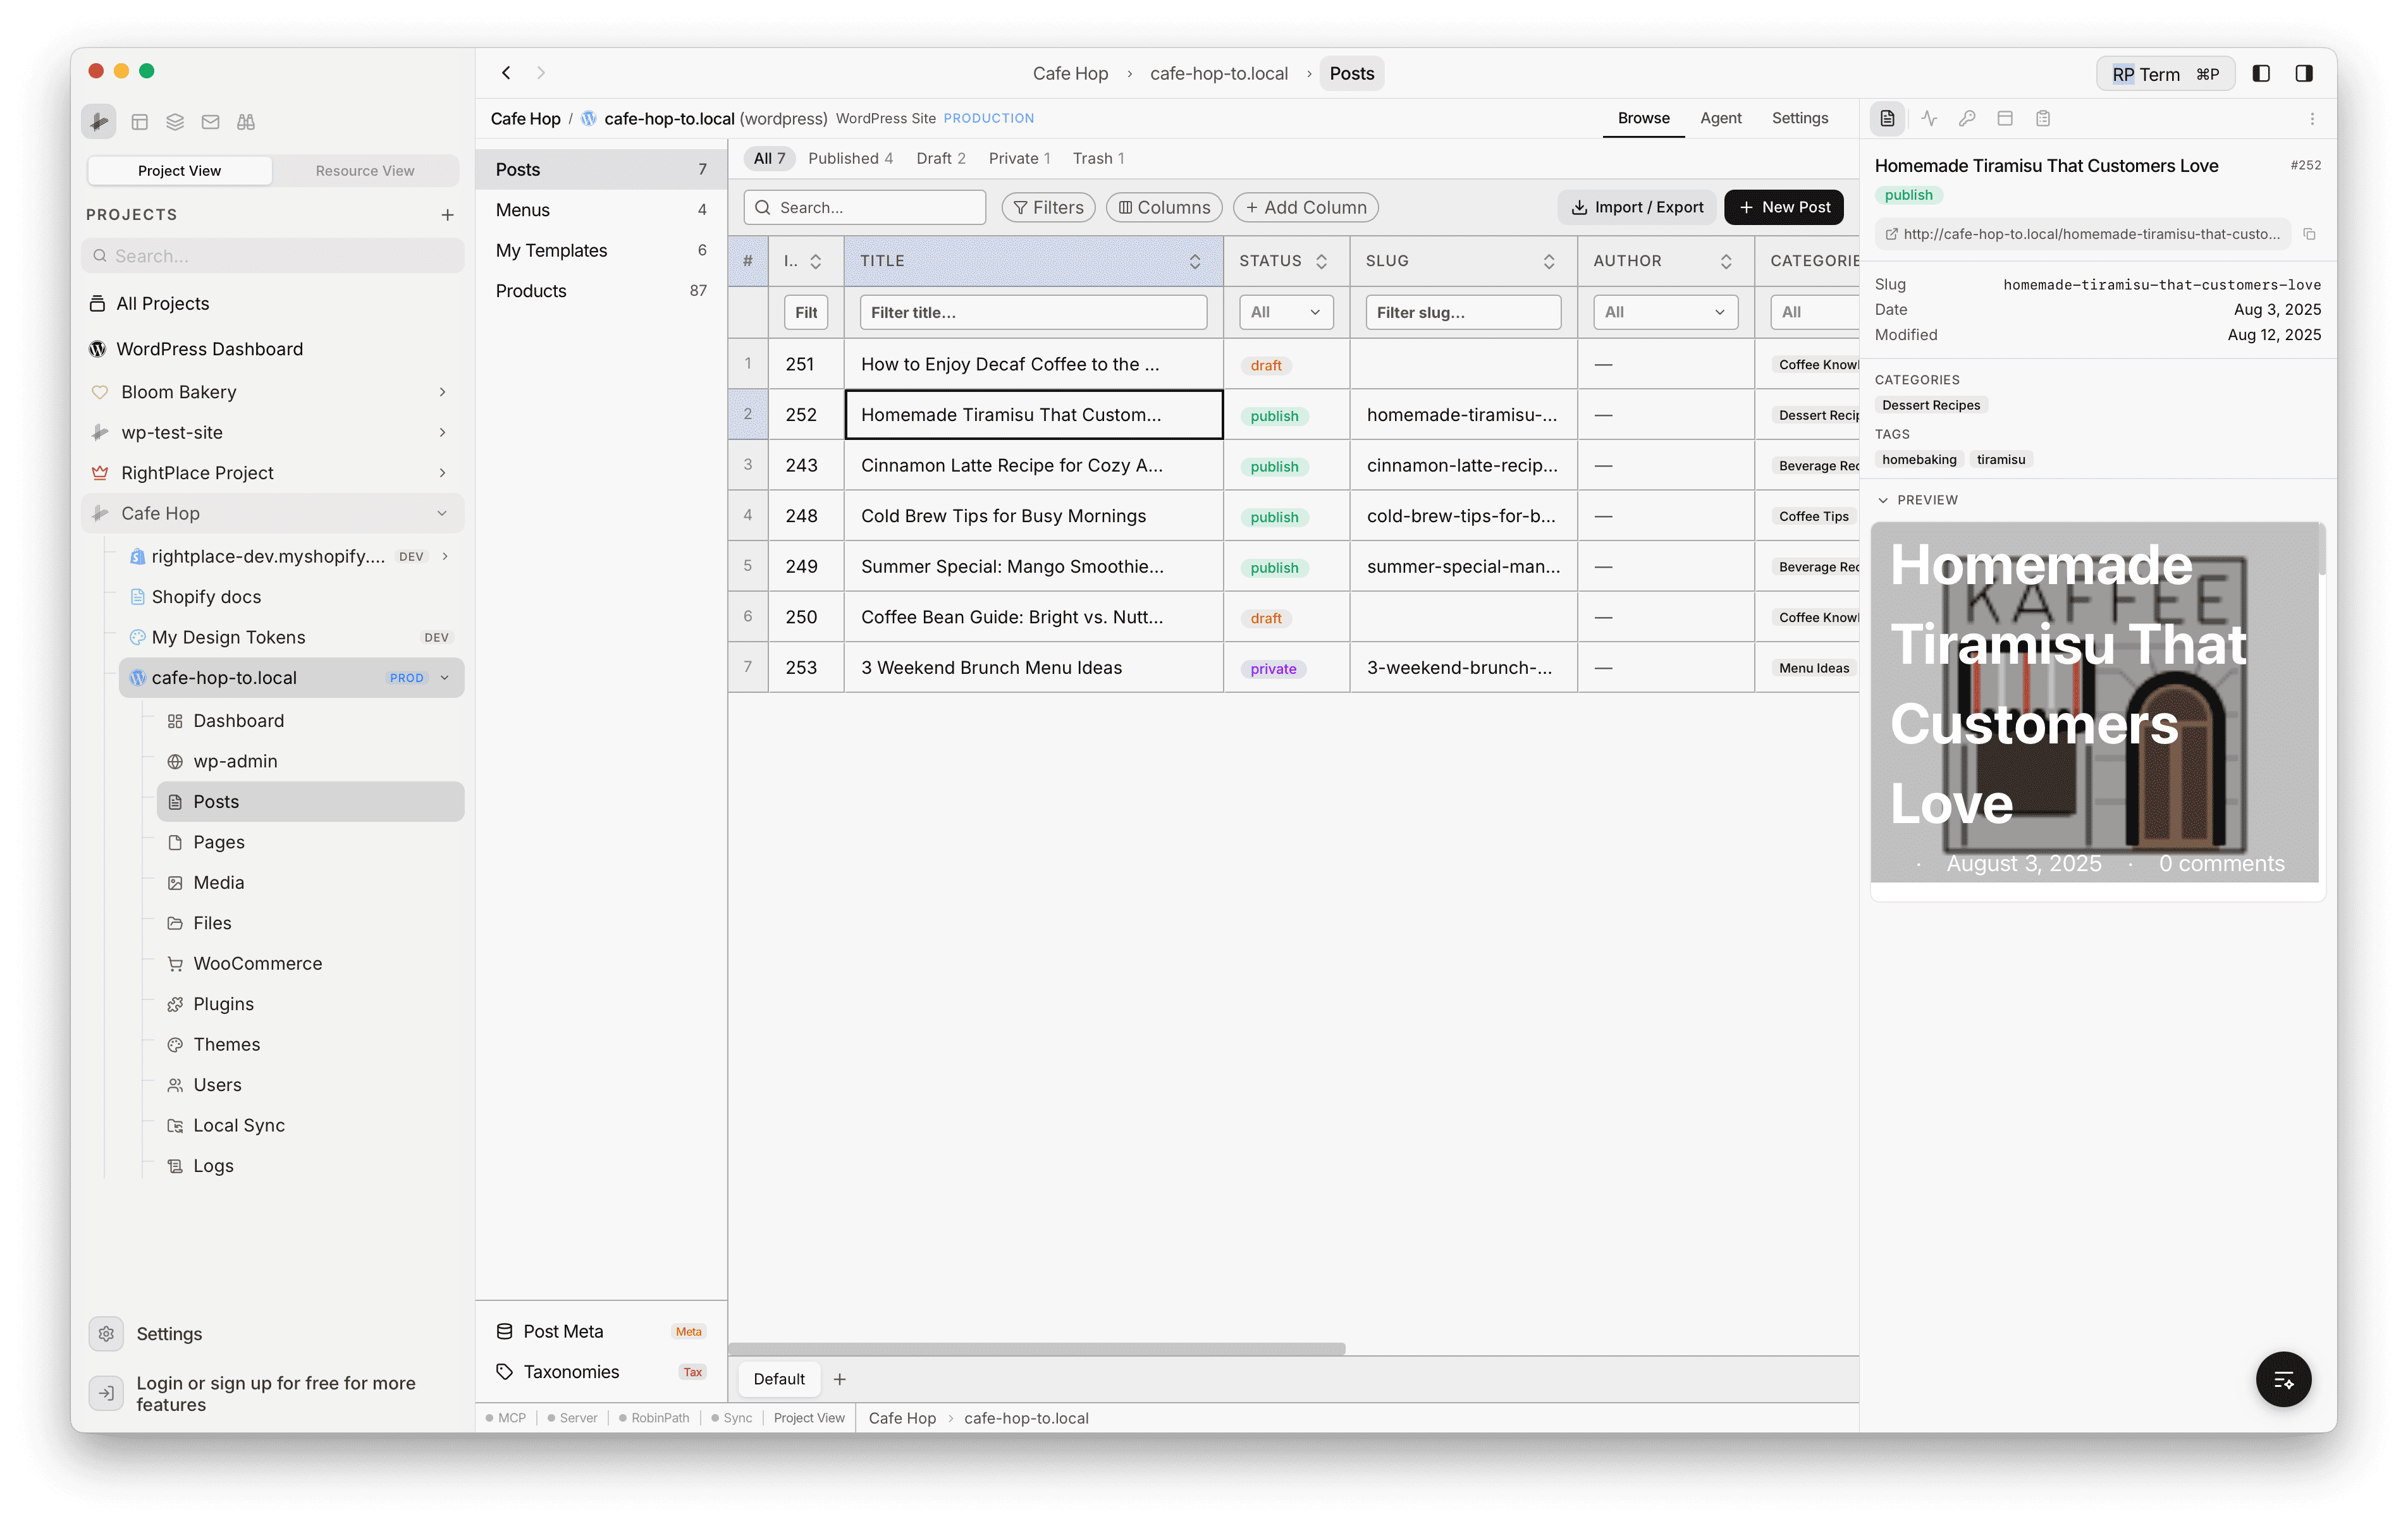Click the homebaking tag

pos(1919,459)
